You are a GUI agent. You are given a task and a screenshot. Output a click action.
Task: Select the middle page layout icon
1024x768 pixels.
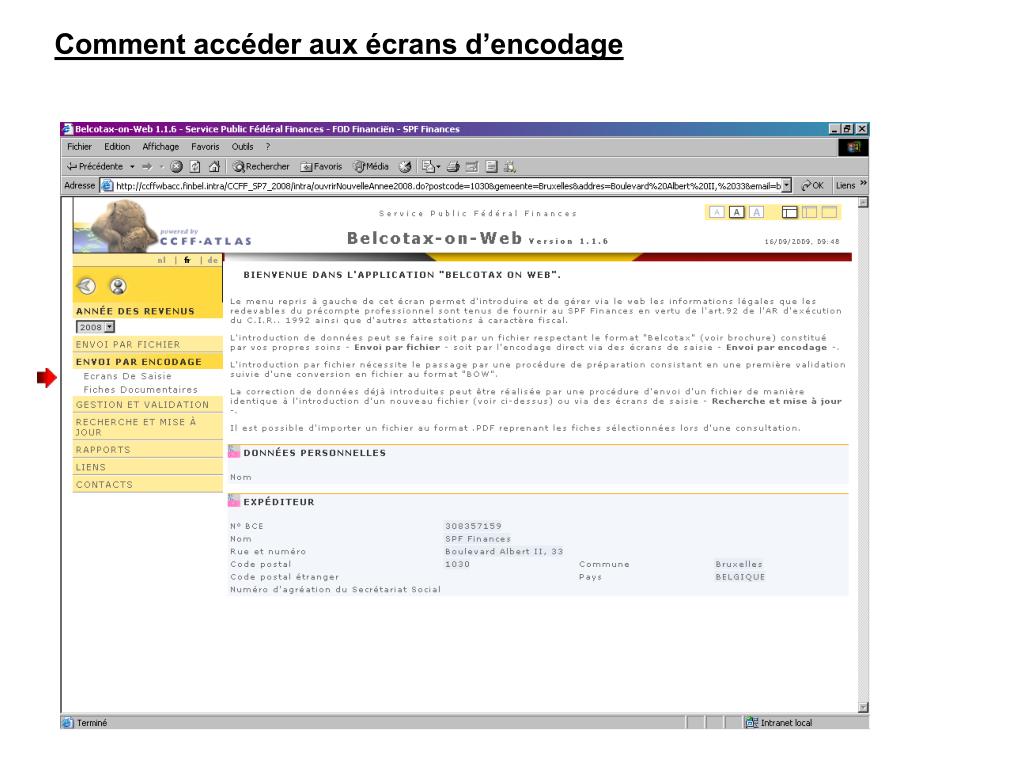809,212
